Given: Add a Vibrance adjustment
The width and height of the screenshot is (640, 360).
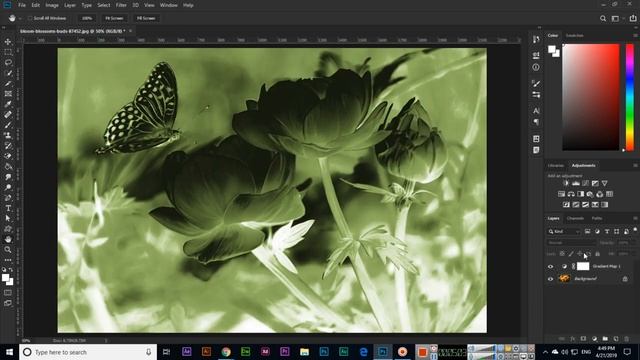Looking at the screenshot, I should [x=604, y=183].
